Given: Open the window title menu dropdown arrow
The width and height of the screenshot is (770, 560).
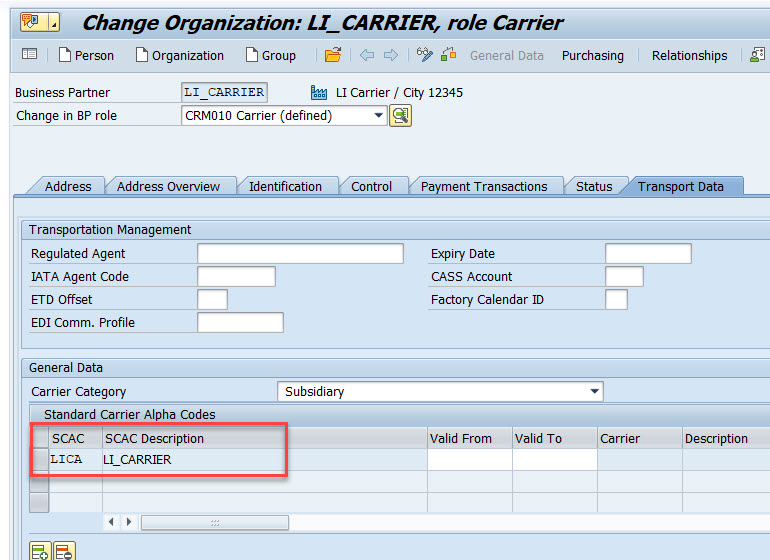Looking at the screenshot, I should [53, 22].
